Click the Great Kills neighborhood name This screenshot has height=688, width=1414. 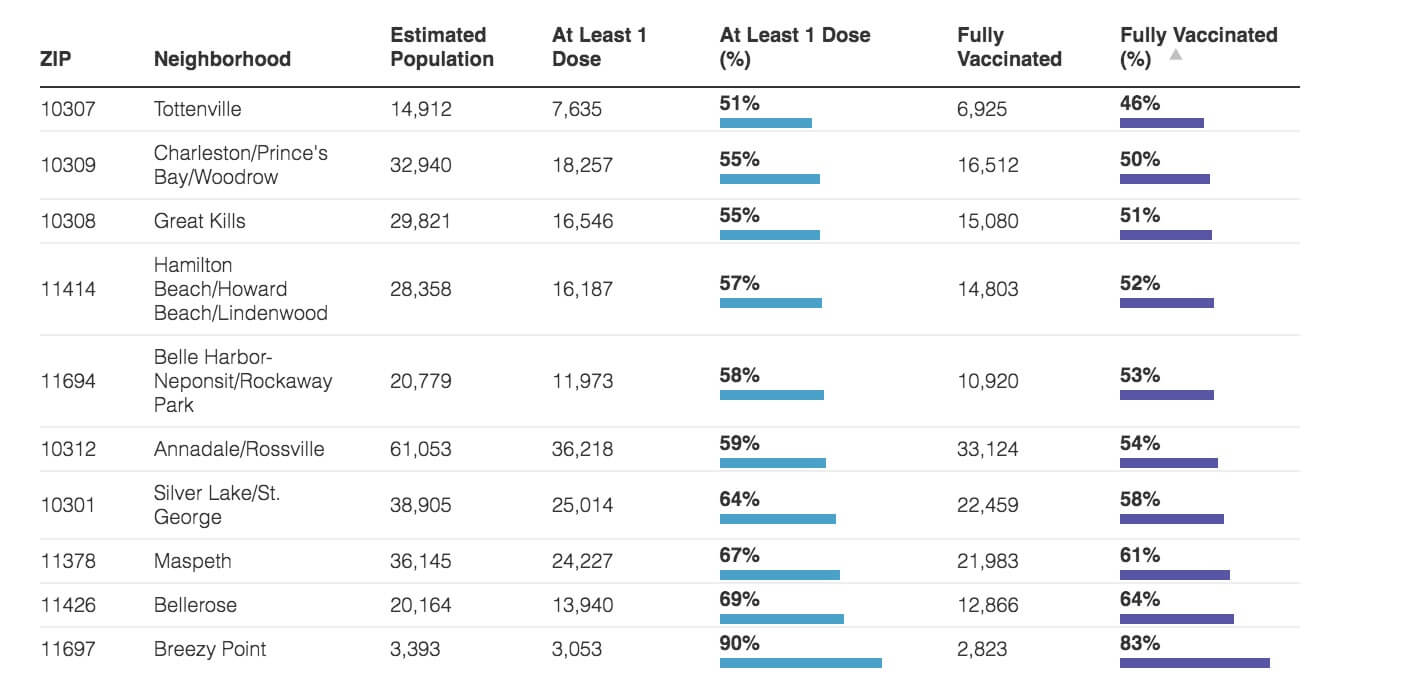tap(199, 221)
